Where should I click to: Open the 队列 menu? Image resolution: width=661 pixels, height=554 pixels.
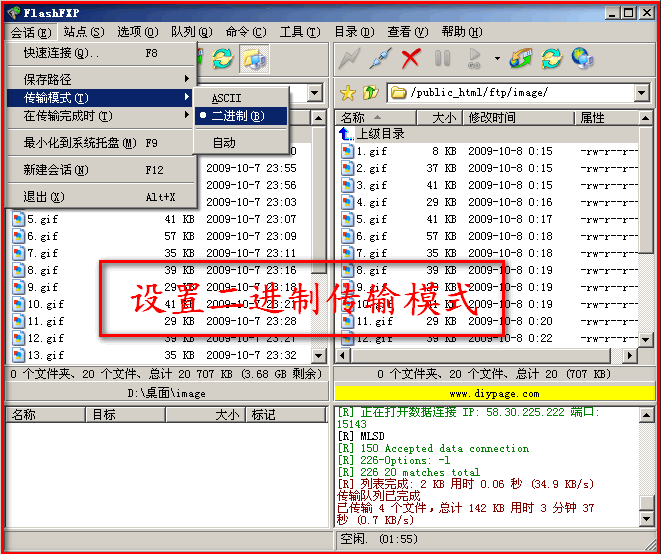(192, 32)
